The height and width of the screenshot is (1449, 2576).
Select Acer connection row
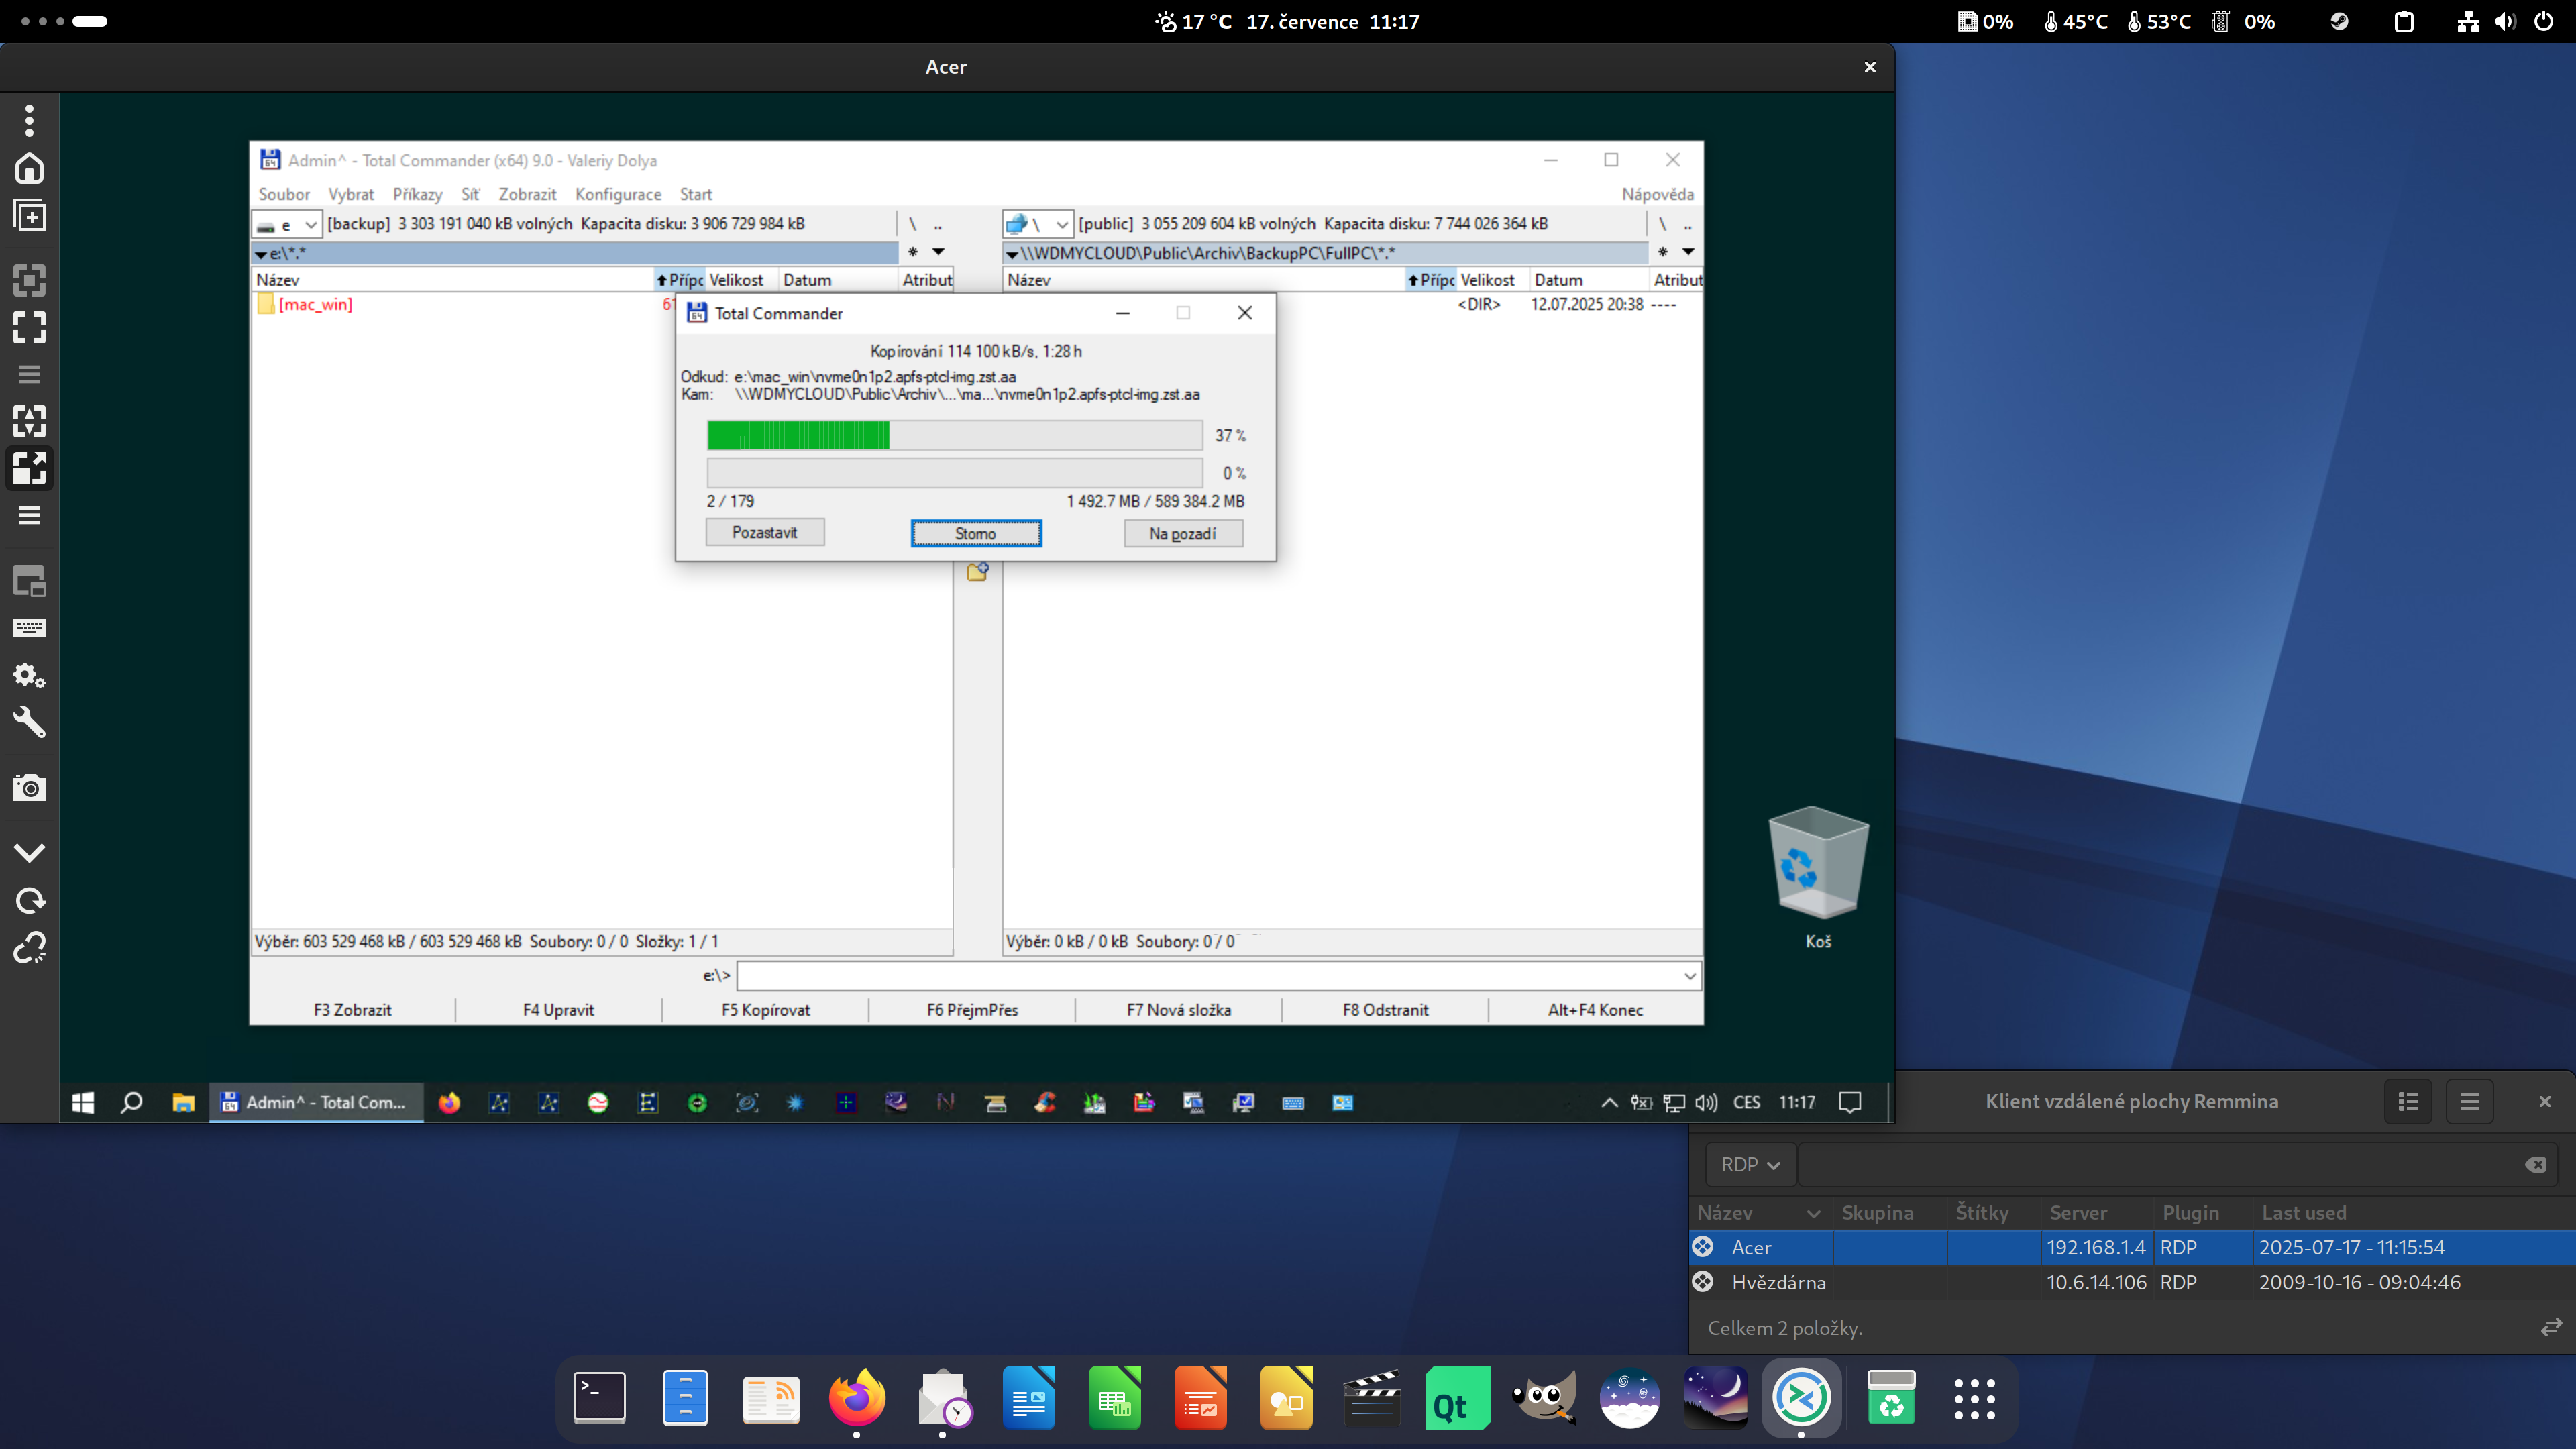click(x=2132, y=1247)
